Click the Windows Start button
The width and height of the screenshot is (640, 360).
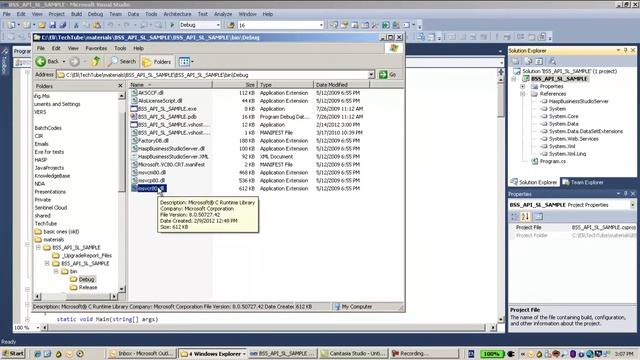click(13, 353)
